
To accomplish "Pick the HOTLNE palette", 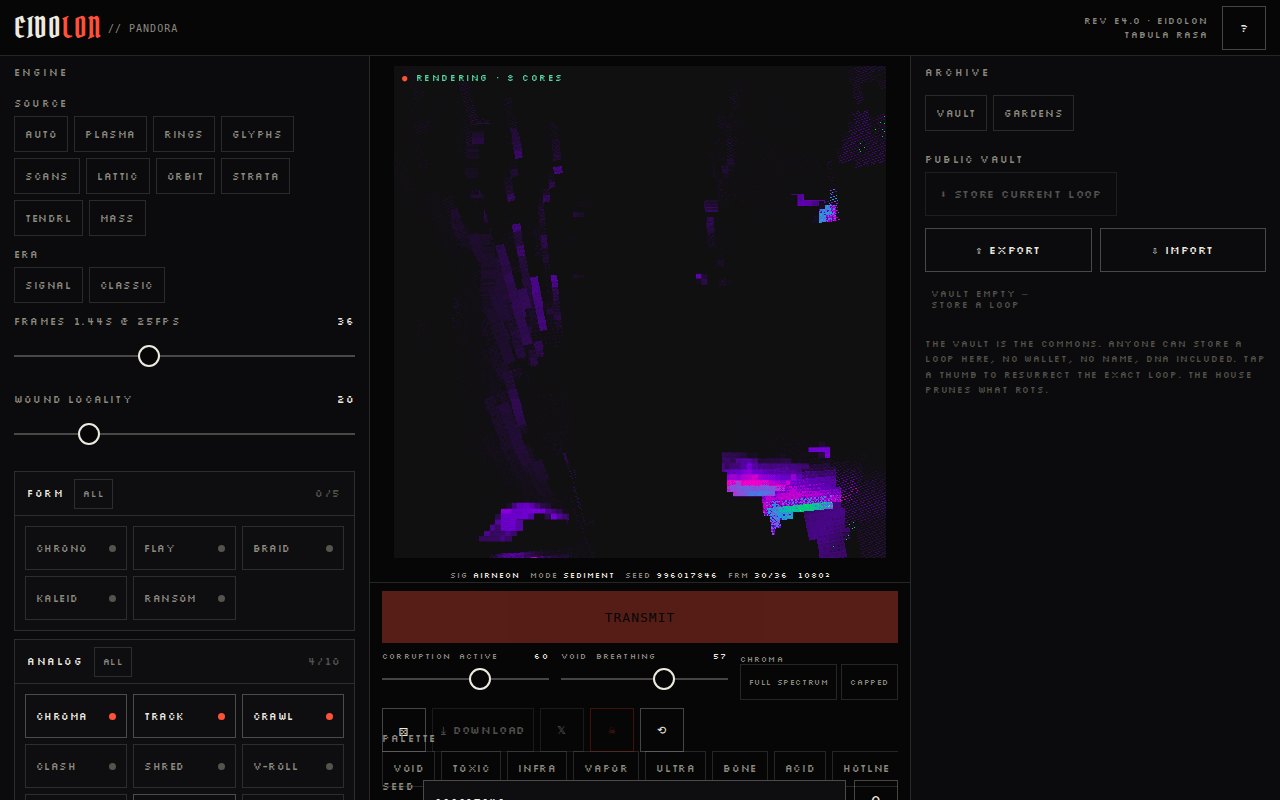I will [x=866, y=768].
